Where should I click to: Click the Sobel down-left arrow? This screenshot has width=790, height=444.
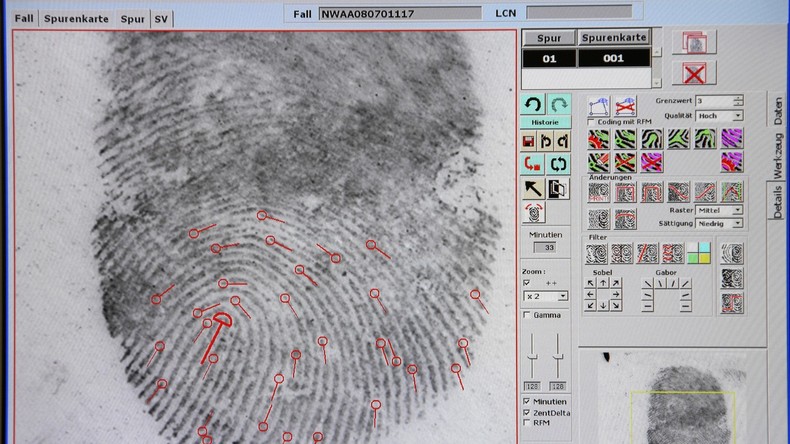click(590, 305)
